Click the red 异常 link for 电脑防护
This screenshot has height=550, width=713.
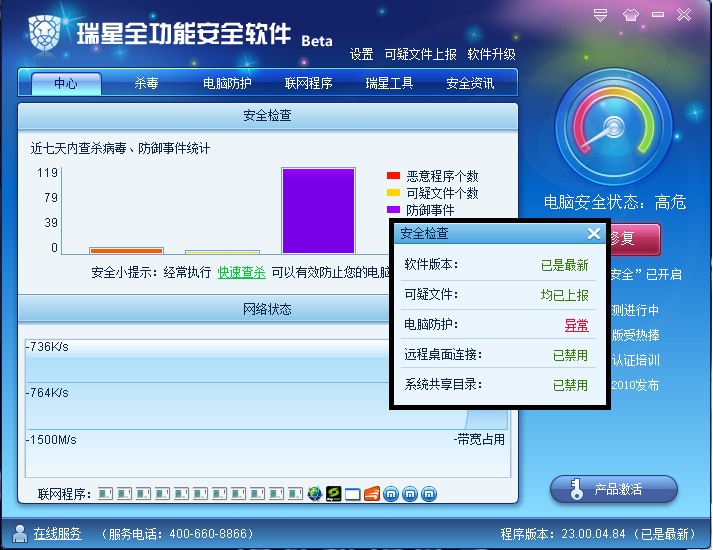click(577, 325)
